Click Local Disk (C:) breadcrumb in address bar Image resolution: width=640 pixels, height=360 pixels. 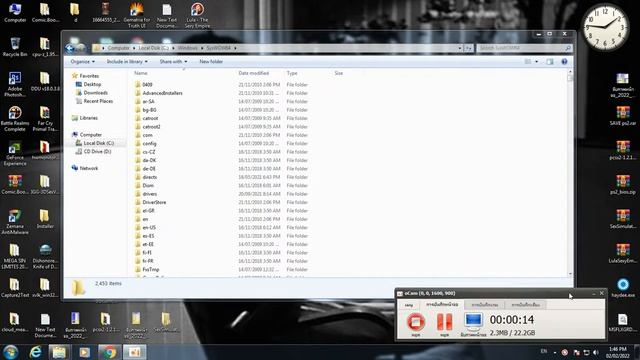click(153, 48)
